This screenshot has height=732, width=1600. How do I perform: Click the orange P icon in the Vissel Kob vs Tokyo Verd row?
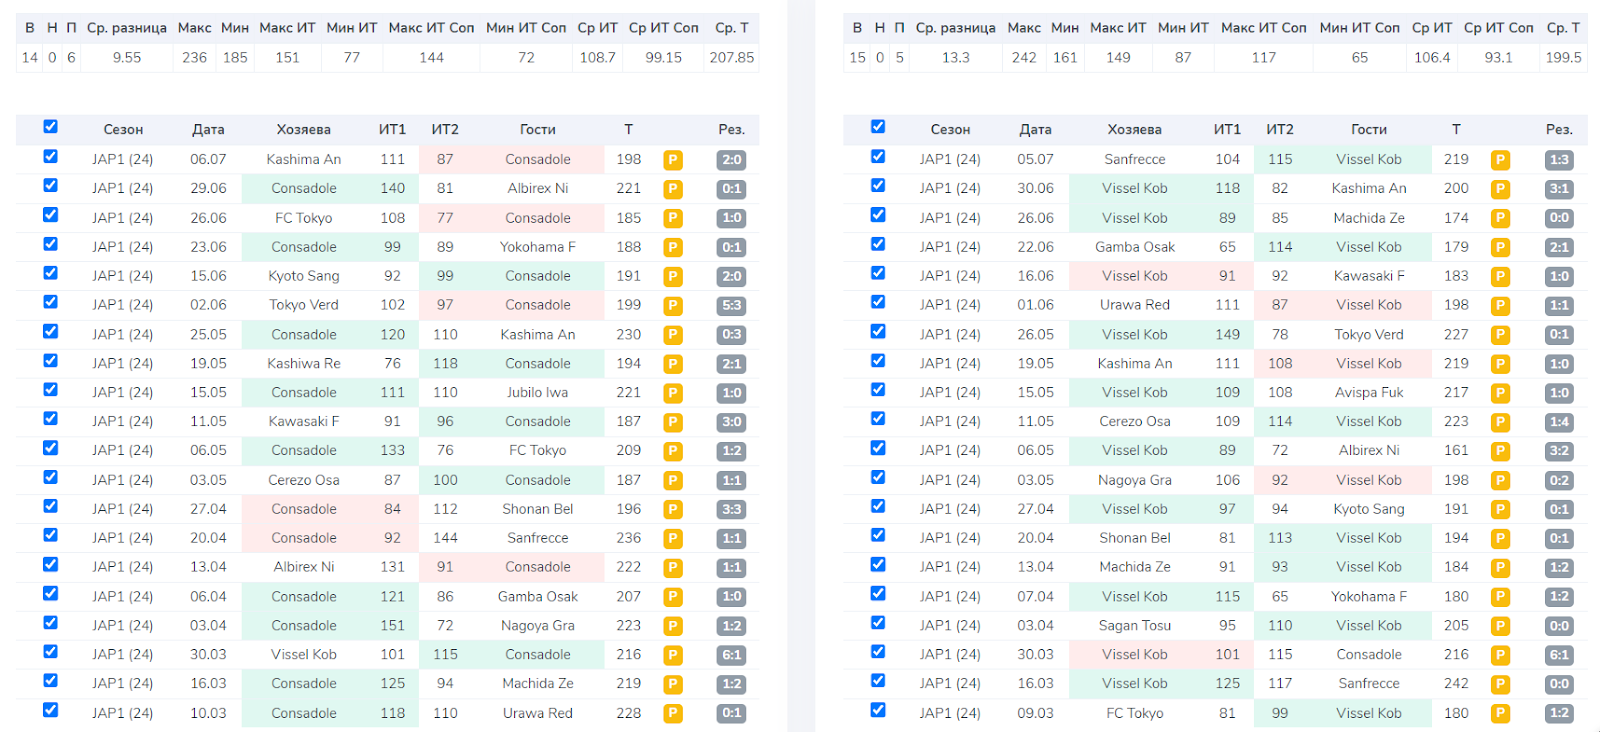(1500, 335)
